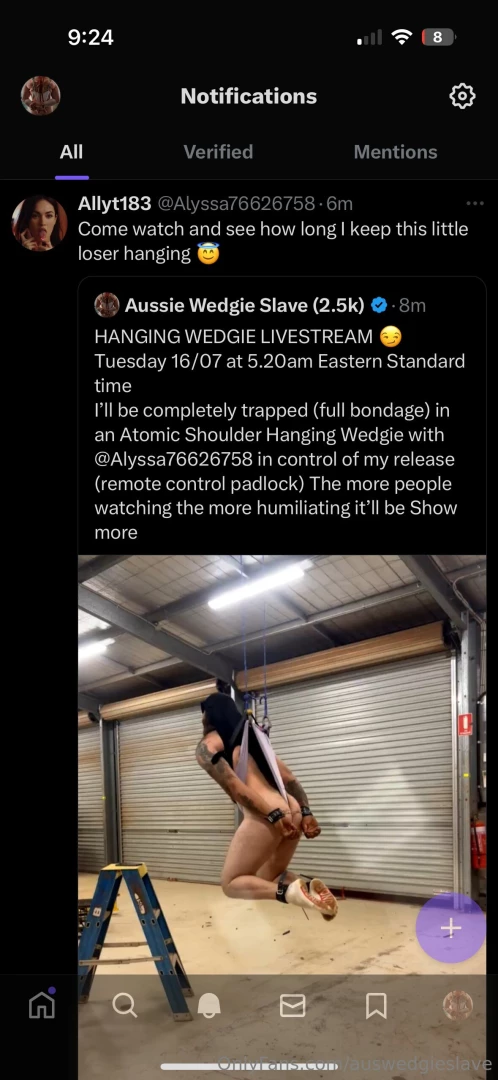Open account menu via top-left profile avatar
Screen dimensions: 498x1080
pos(41,96)
